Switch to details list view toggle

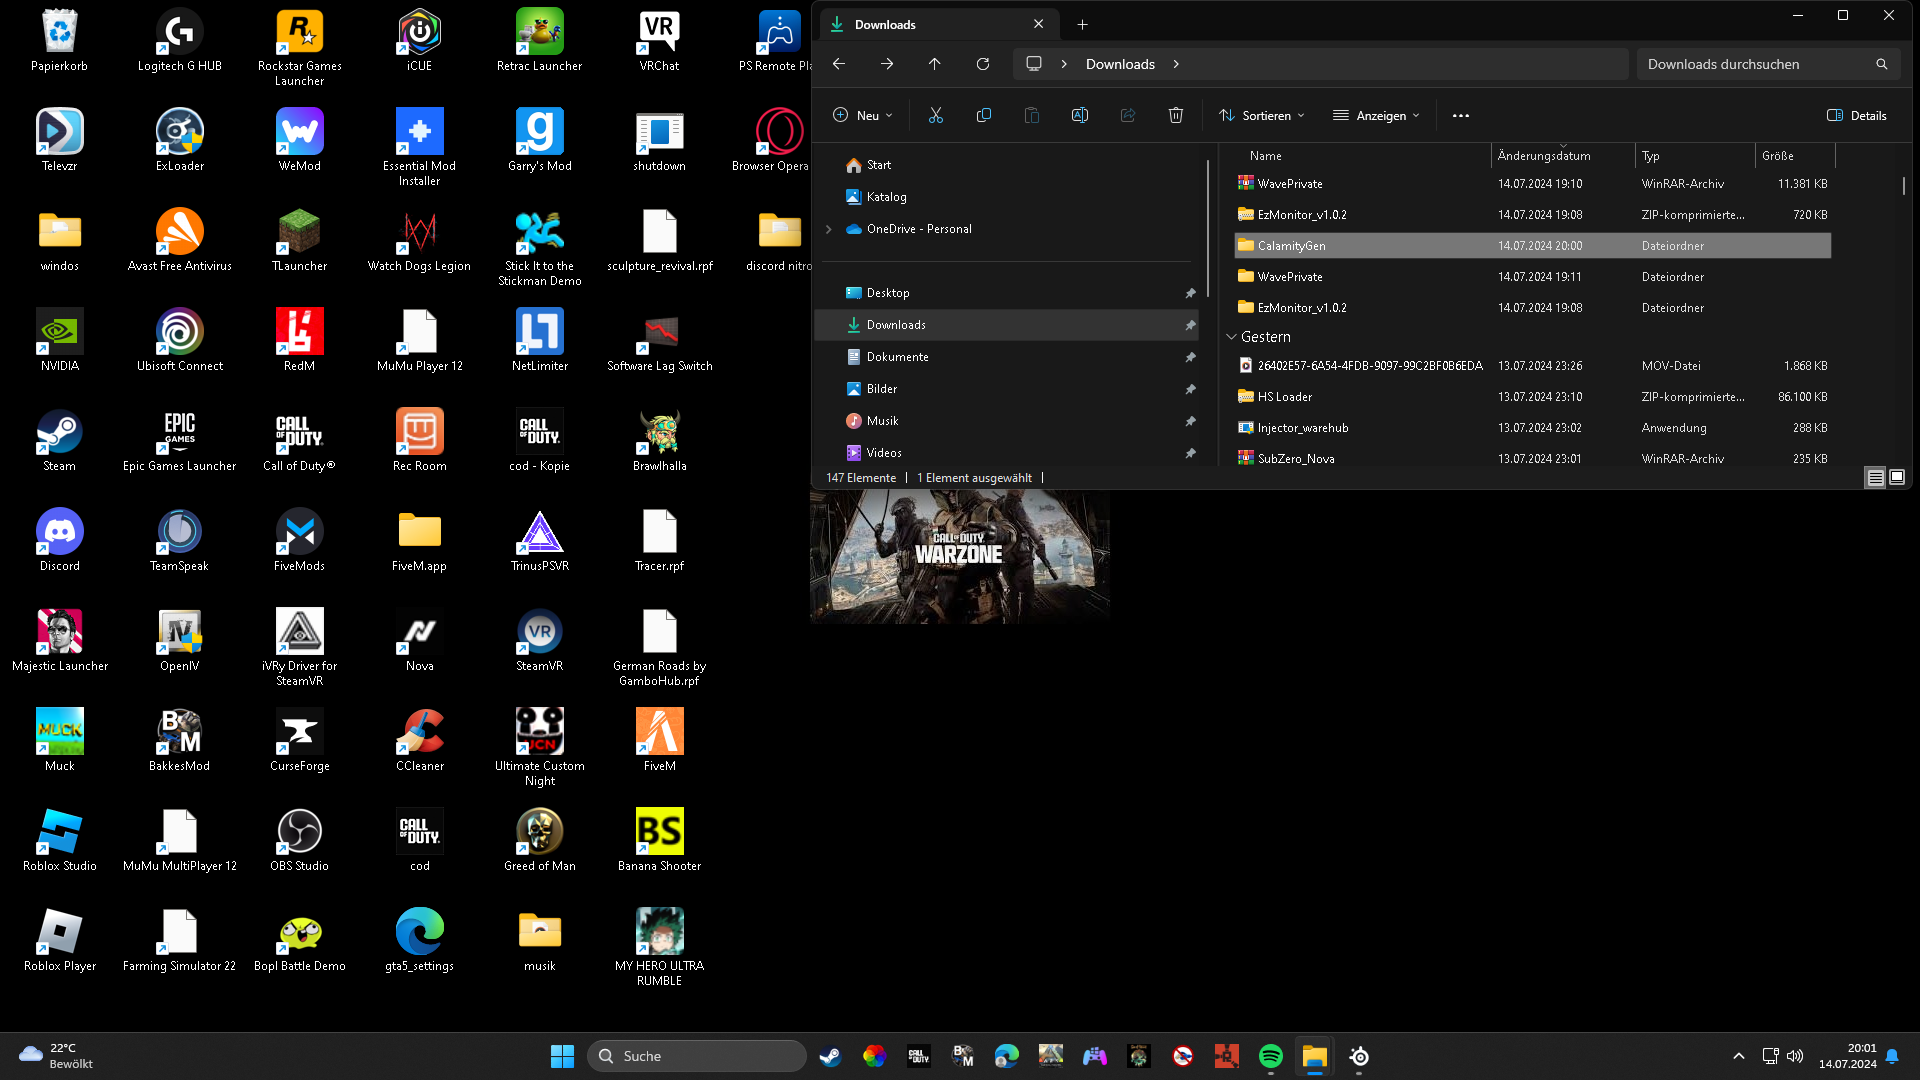click(x=1875, y=478)
